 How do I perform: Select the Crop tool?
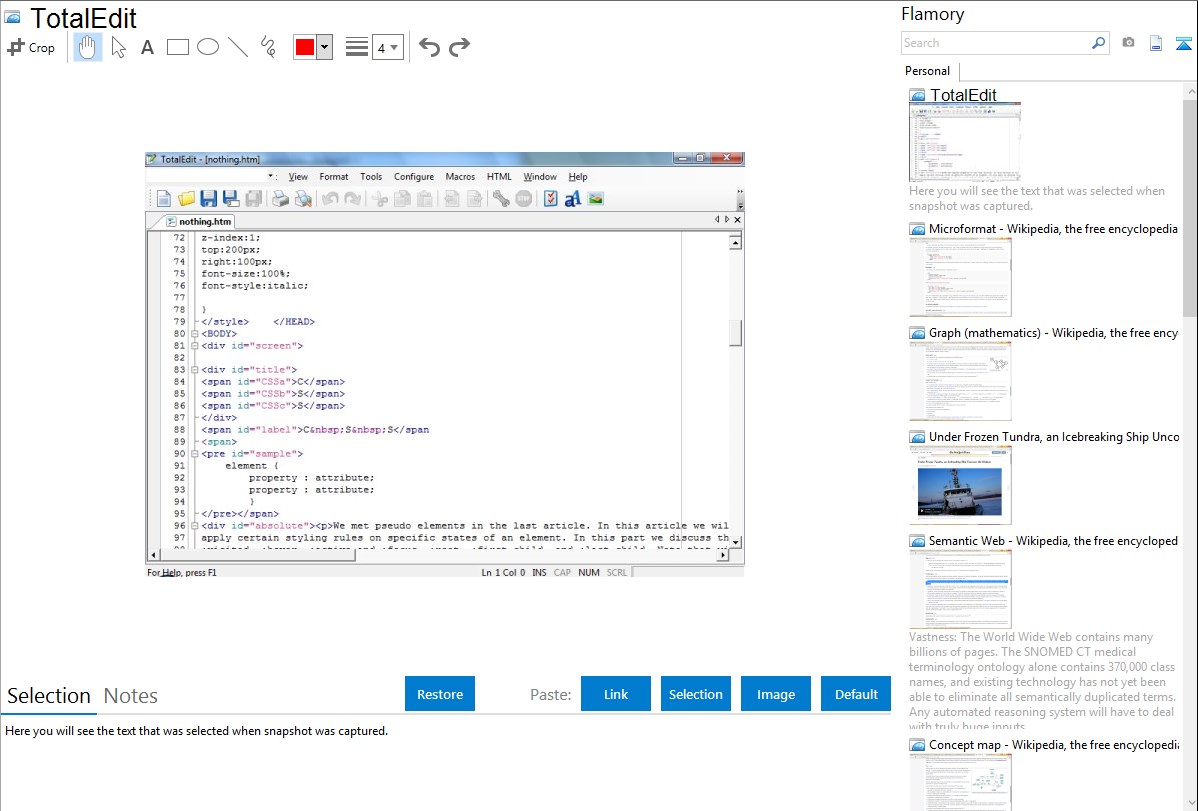[31, 47]
